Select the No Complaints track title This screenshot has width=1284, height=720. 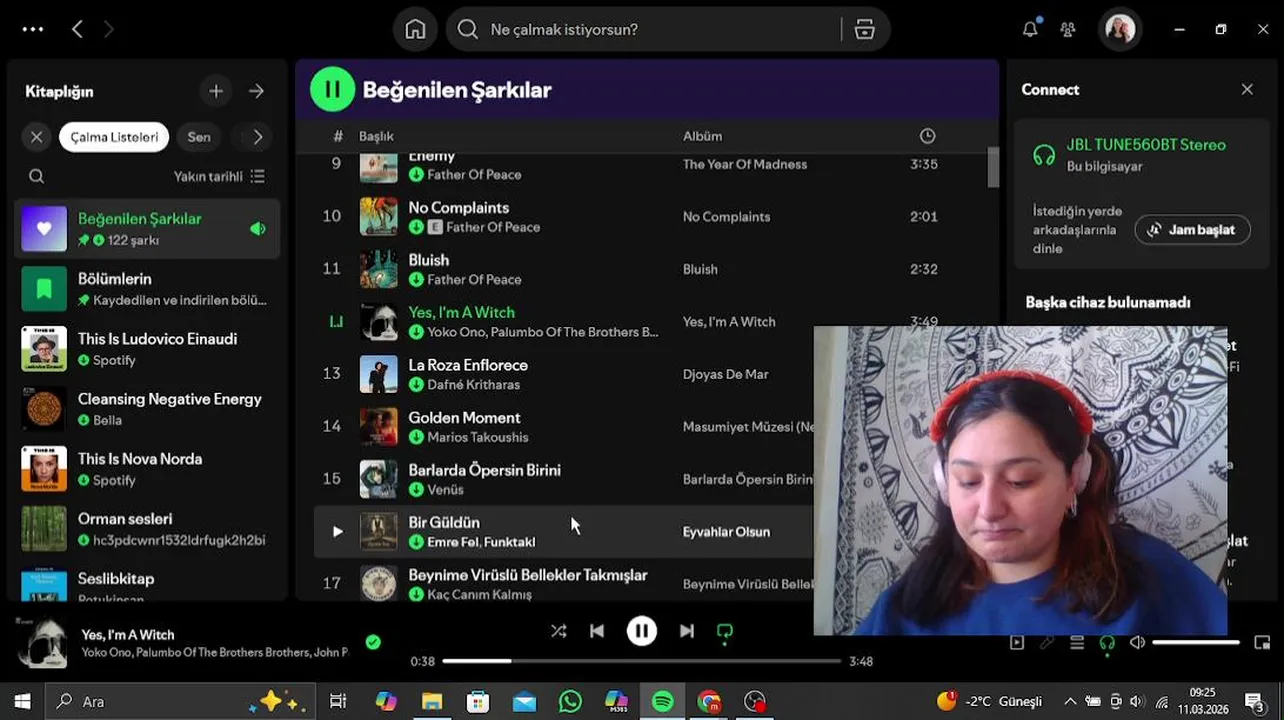(459, 208)
